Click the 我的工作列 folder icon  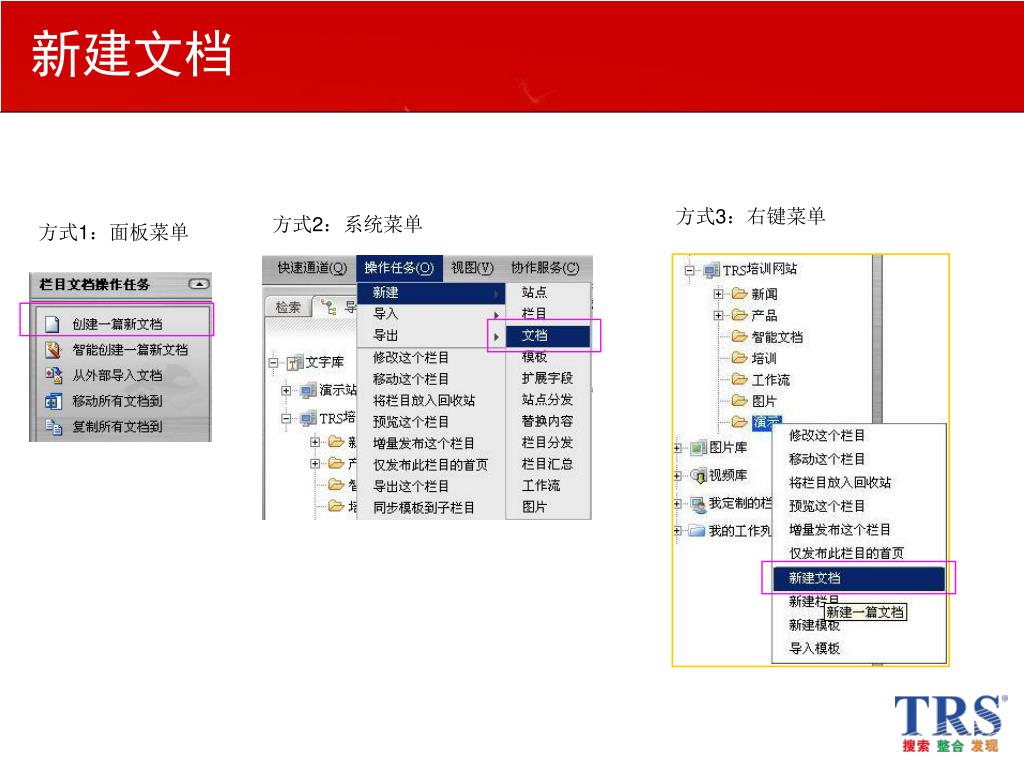(x=697, y=531)
